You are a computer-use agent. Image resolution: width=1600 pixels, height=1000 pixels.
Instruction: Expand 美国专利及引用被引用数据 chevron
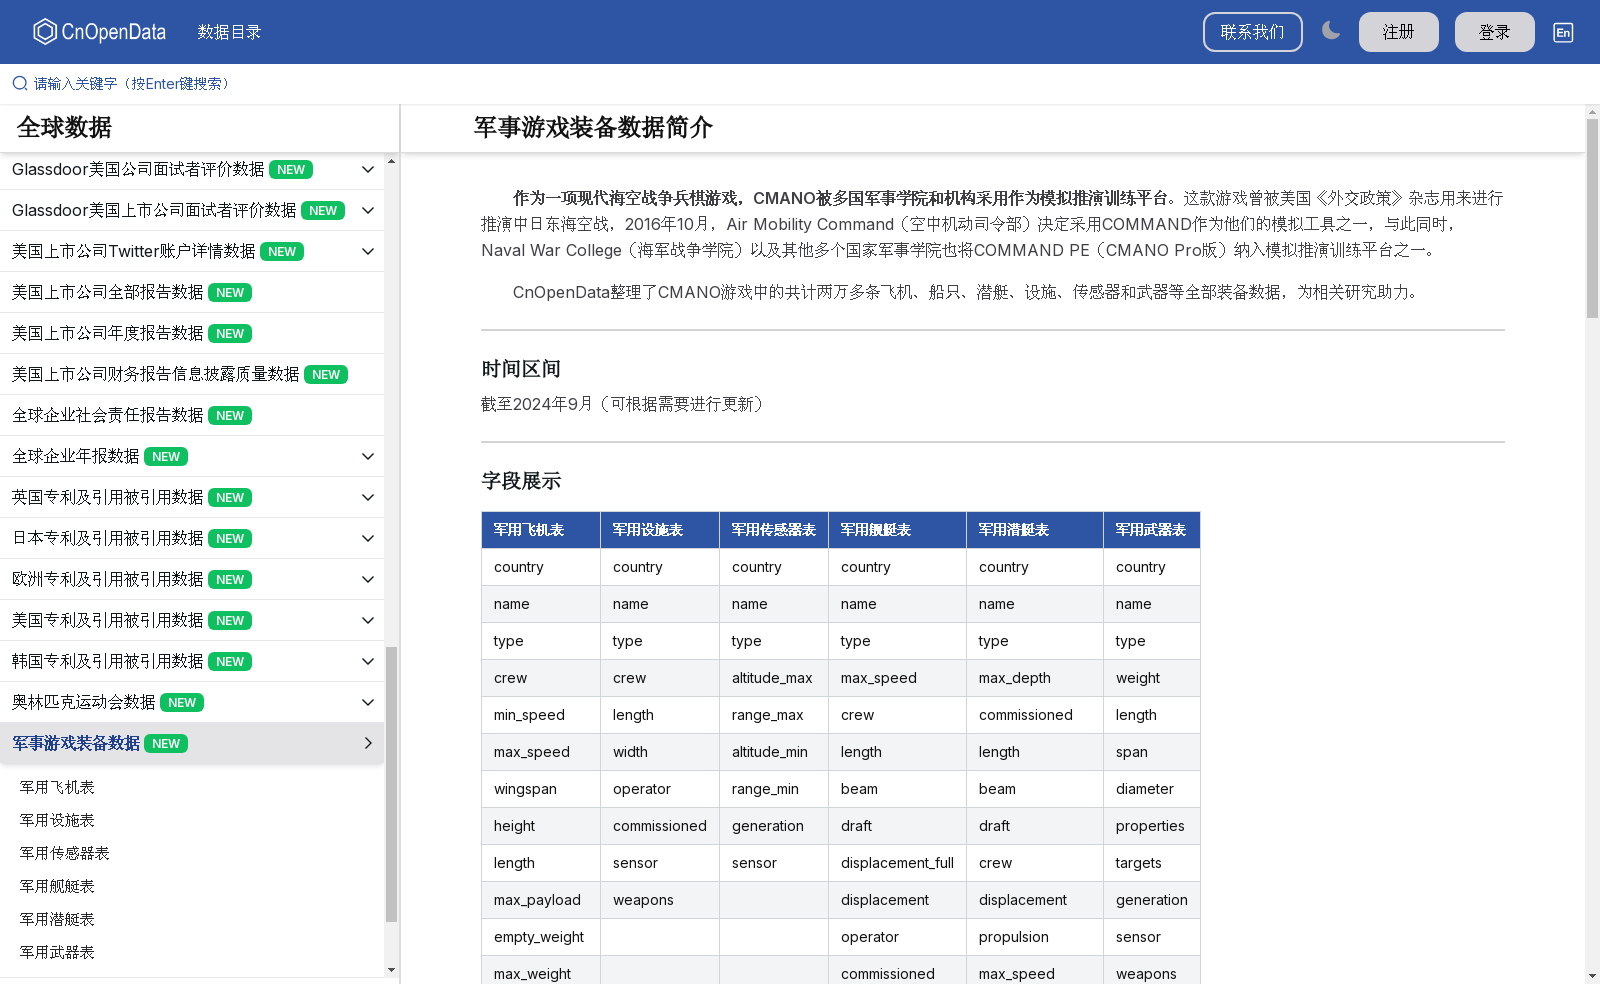(368, 621)
